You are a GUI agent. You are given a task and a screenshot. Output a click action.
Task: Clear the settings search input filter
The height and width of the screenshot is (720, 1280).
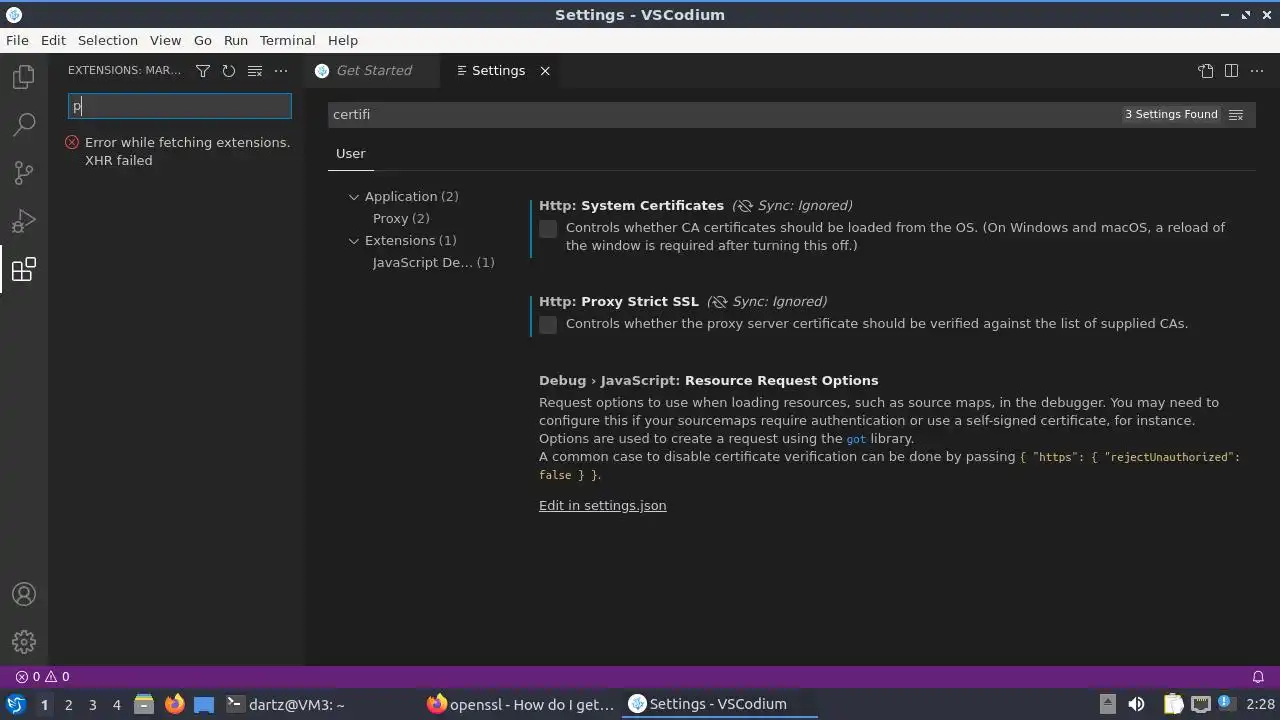(x=1236, y=115)
